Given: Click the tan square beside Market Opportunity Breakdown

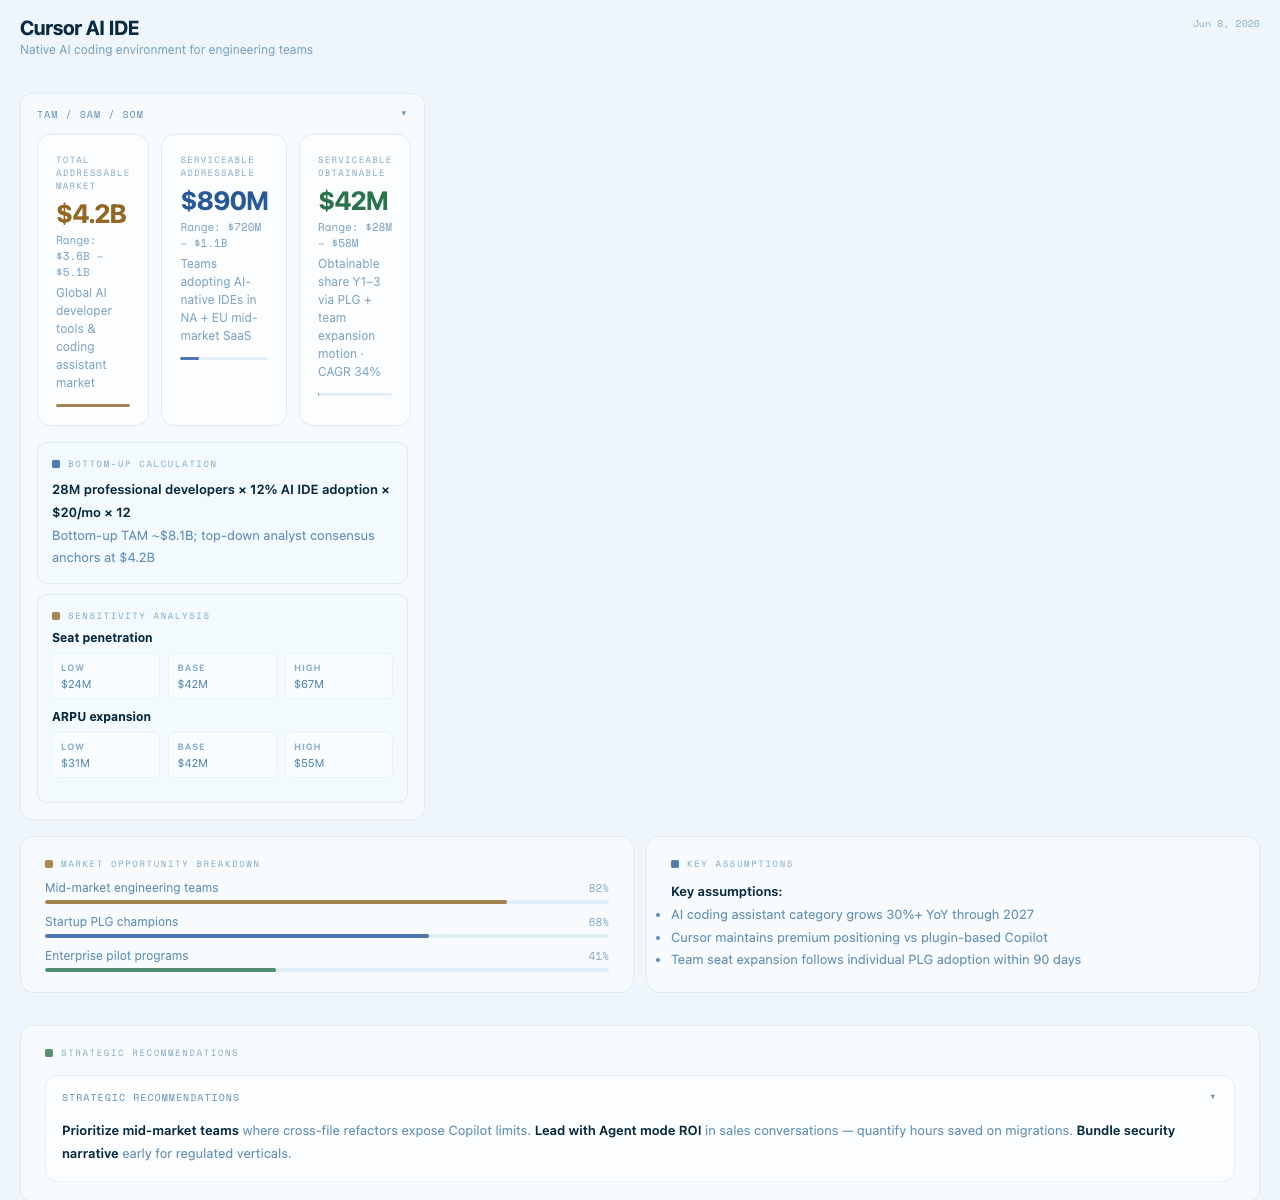Looking at the screenshot, I should [49, 864].
